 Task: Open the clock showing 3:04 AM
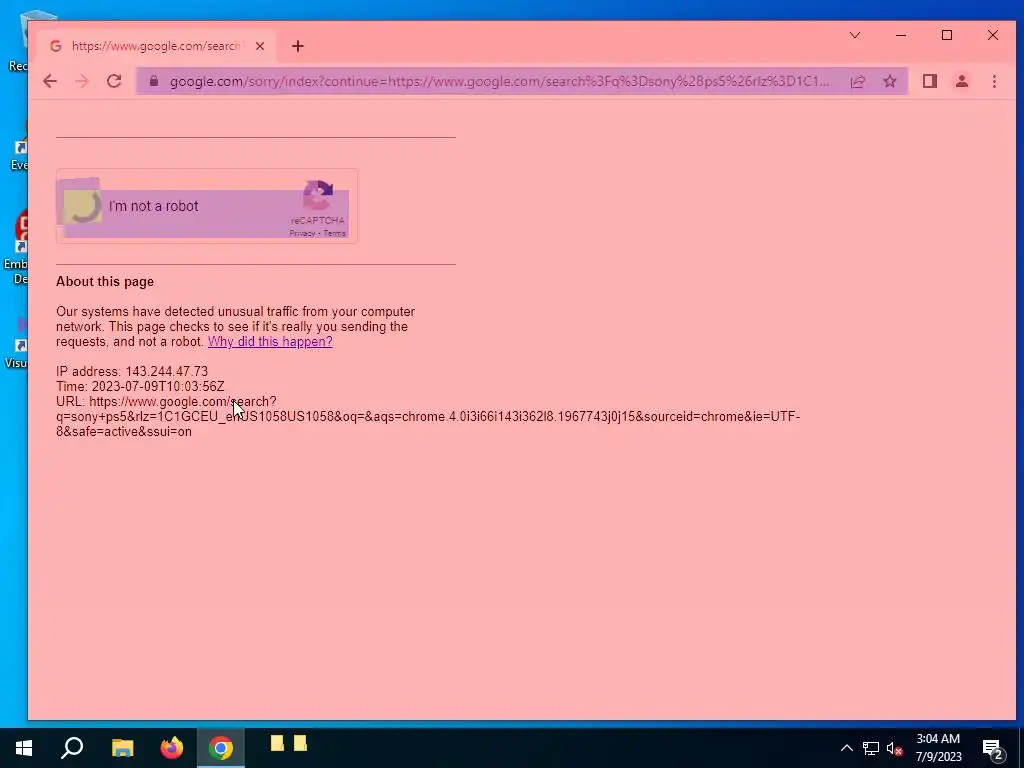pyautogui.click(x=938, y=748)
